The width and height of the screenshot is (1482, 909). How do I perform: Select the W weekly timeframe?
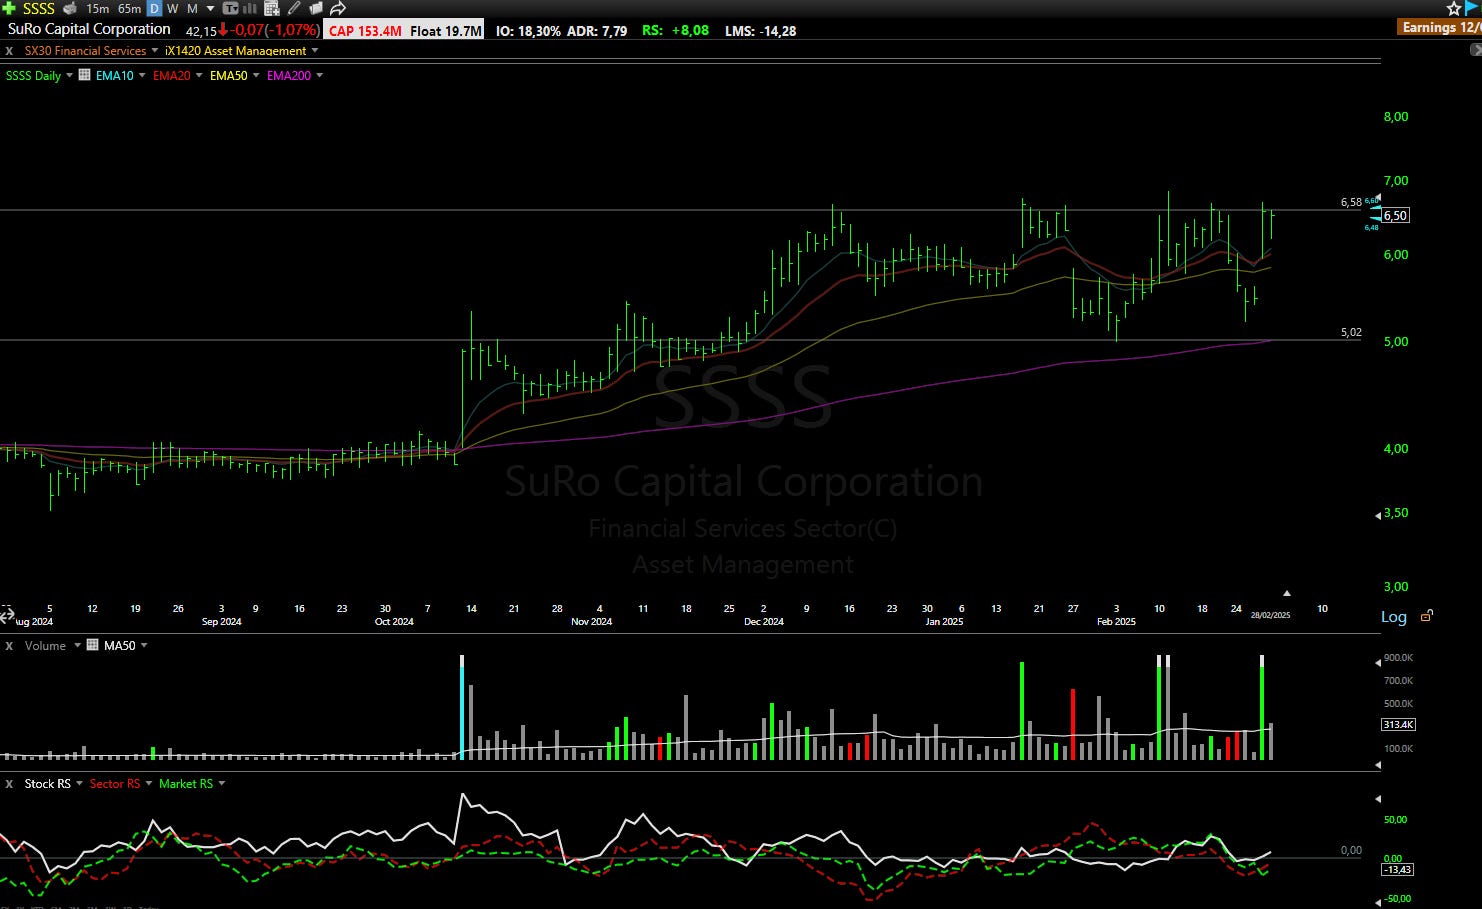[172, 8]
